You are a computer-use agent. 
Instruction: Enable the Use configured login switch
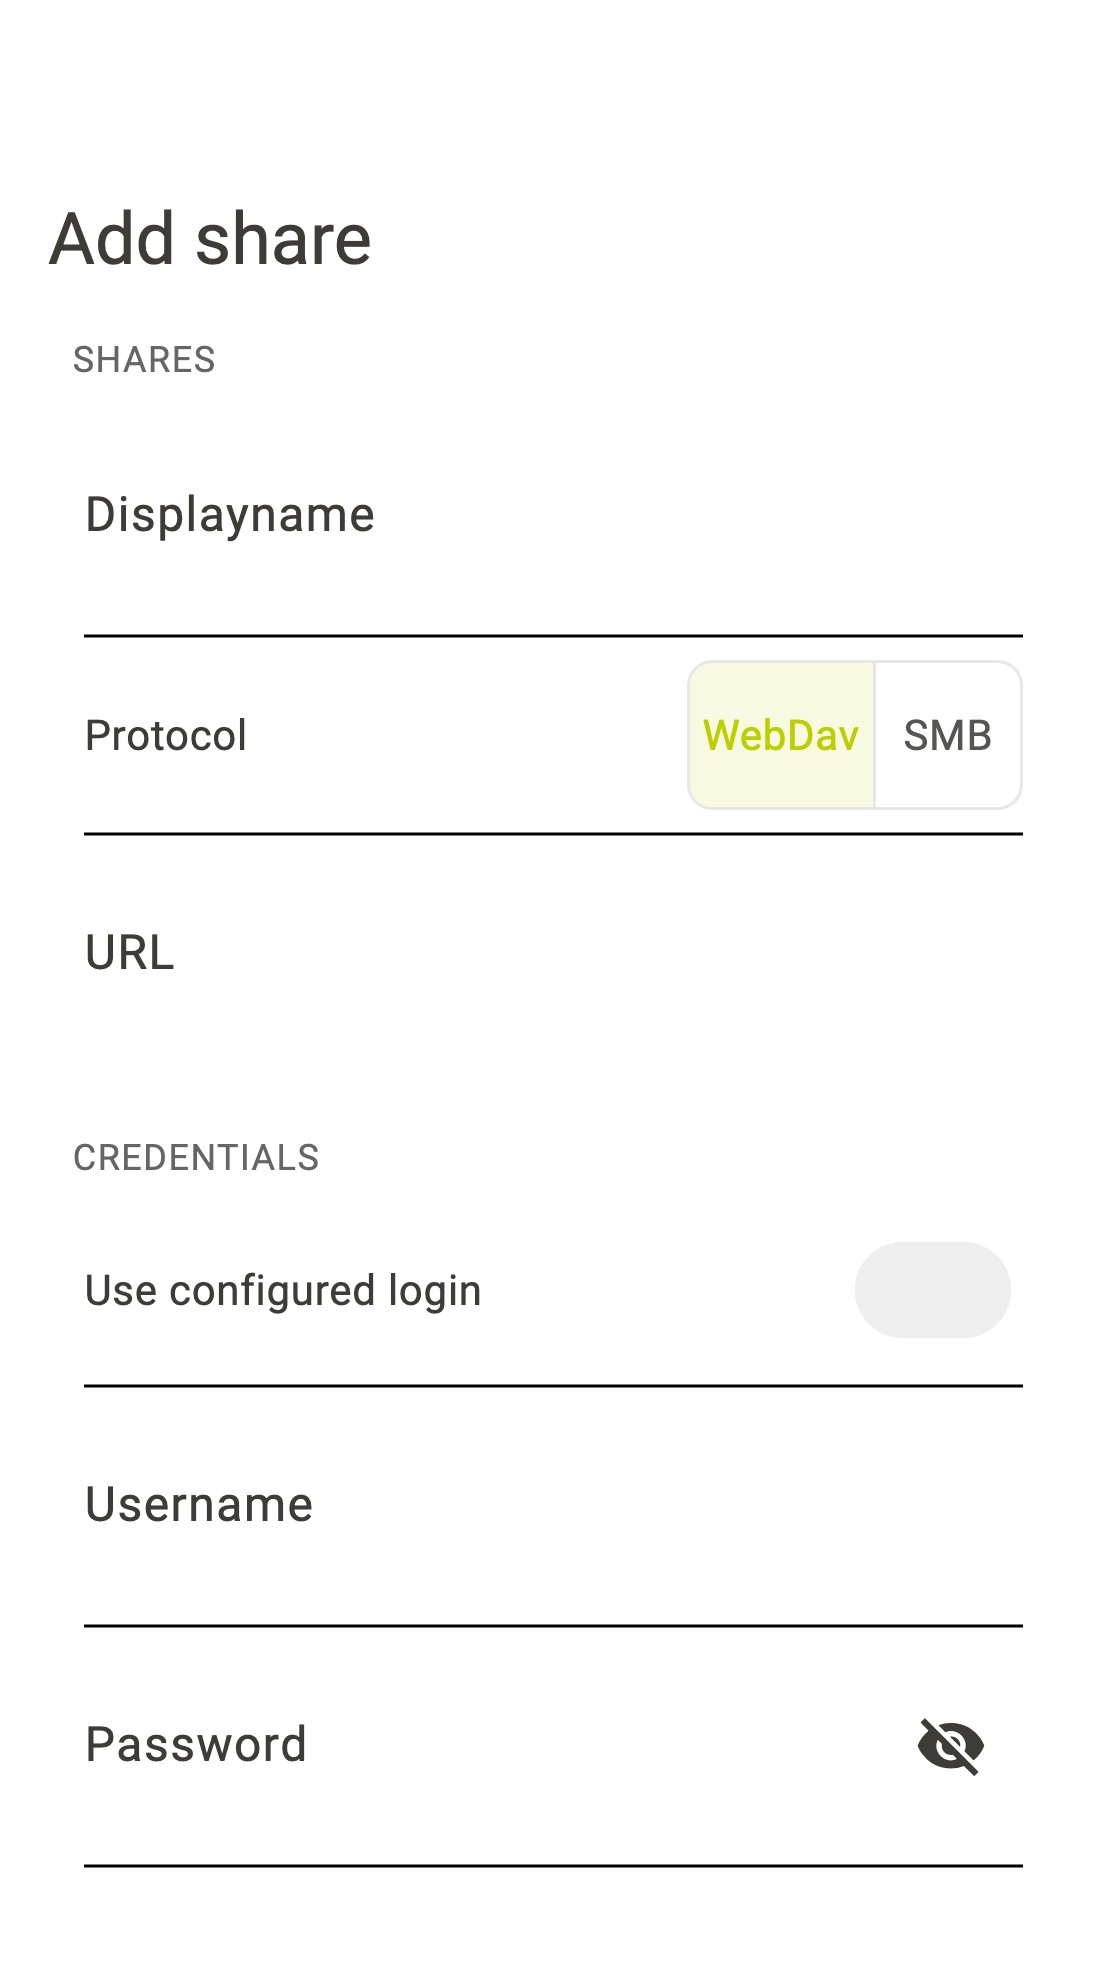(x=932, y=1290)
